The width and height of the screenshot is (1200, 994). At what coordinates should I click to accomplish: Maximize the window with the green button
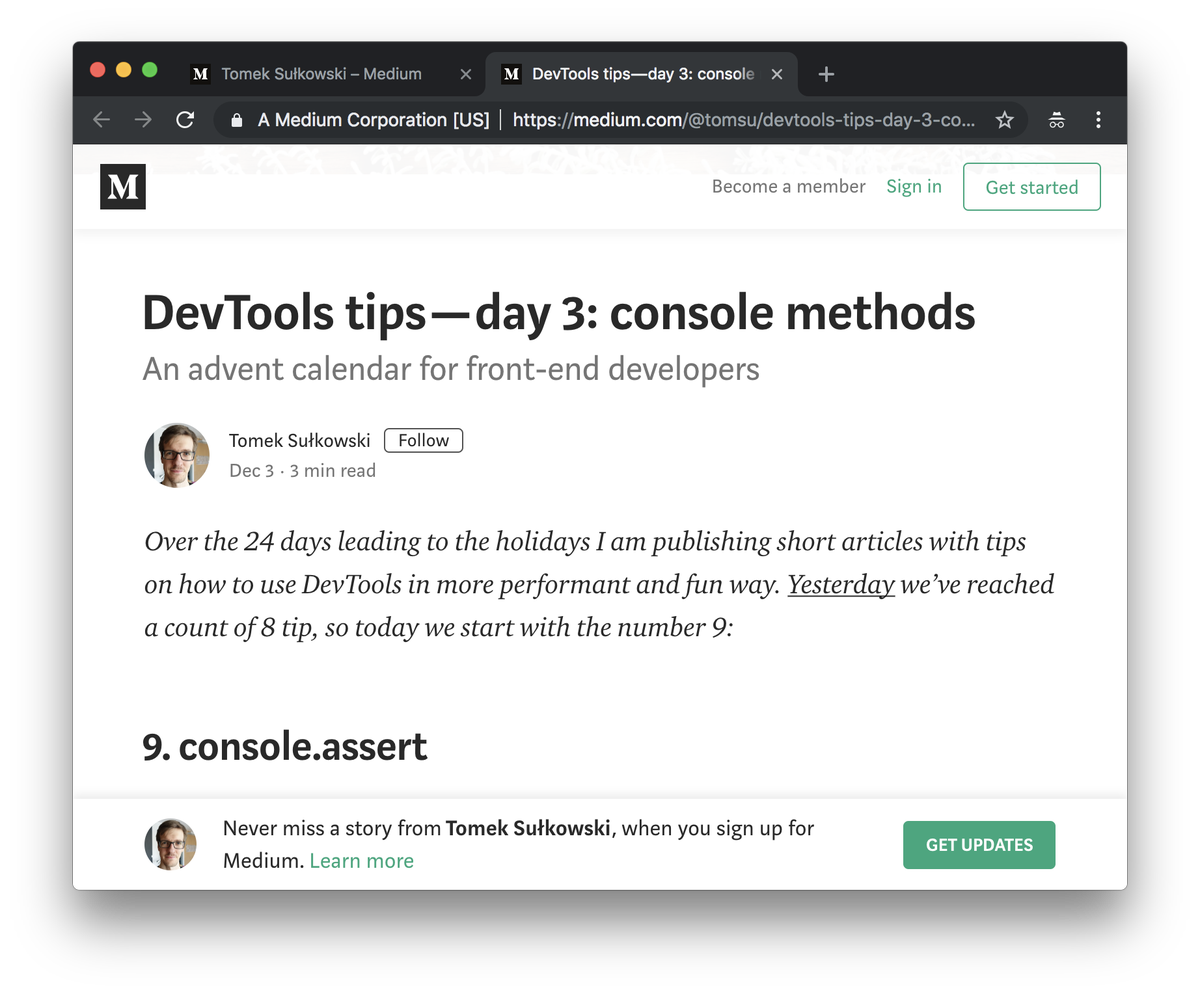[x=150, y=70]
